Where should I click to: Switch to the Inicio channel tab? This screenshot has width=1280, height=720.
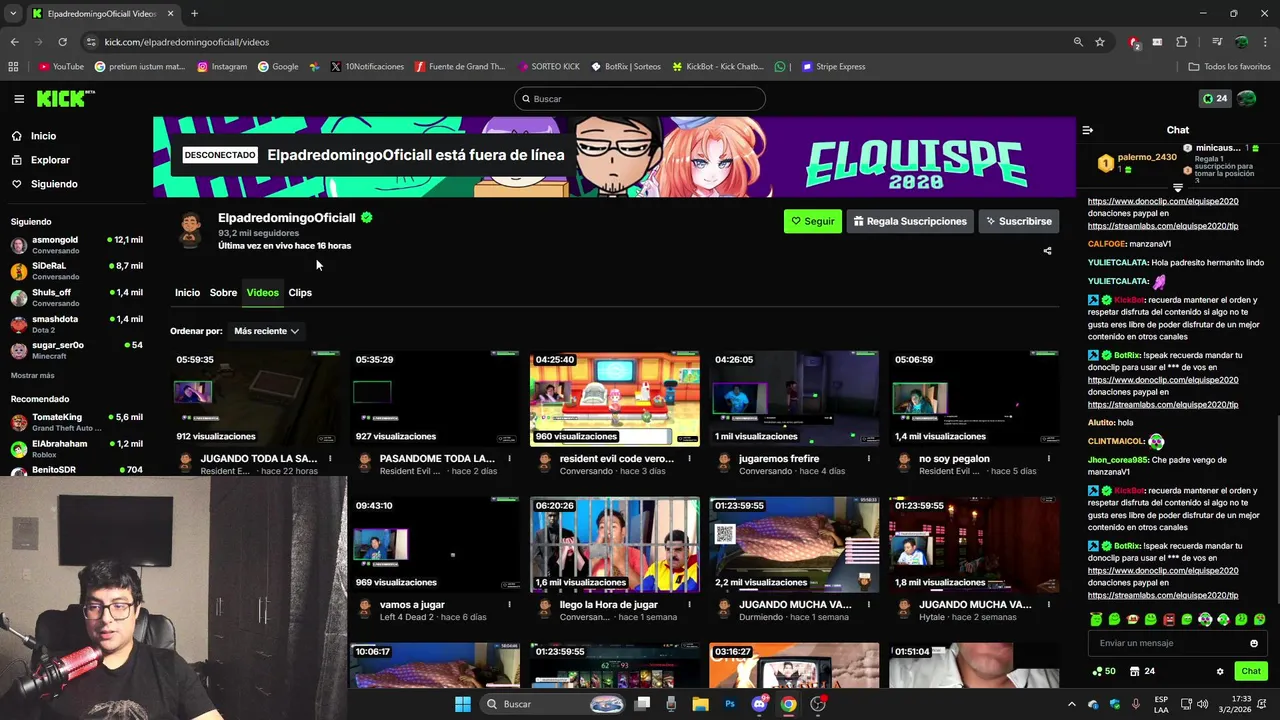pyautogui.click(x=187, y=293)
